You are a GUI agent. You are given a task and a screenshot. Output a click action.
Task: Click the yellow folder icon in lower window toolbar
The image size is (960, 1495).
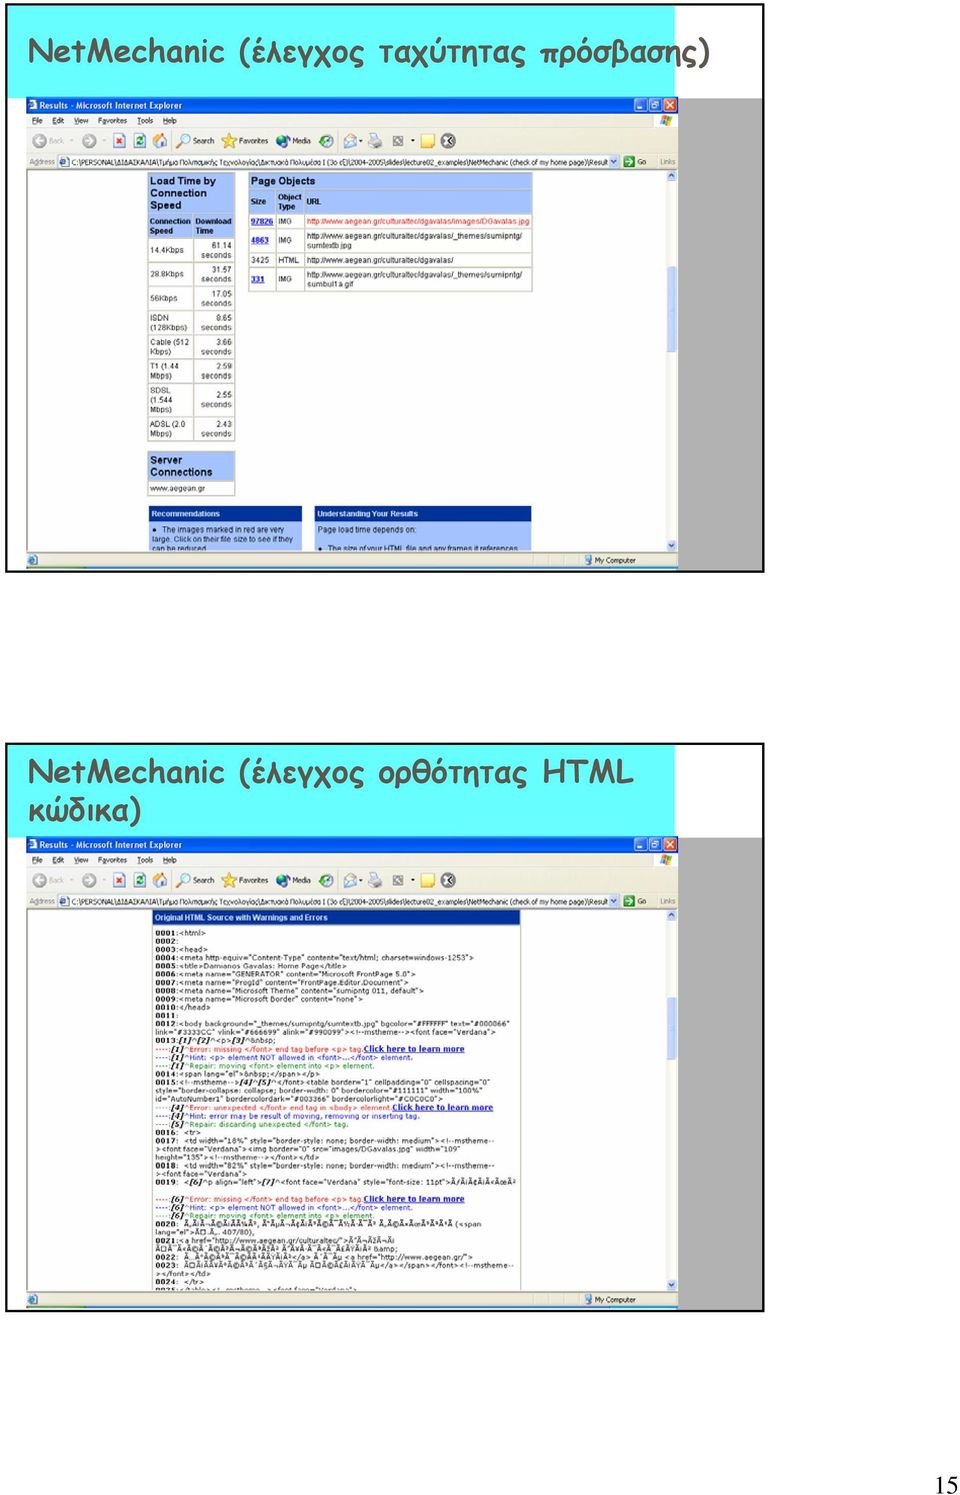coord(428,880)
